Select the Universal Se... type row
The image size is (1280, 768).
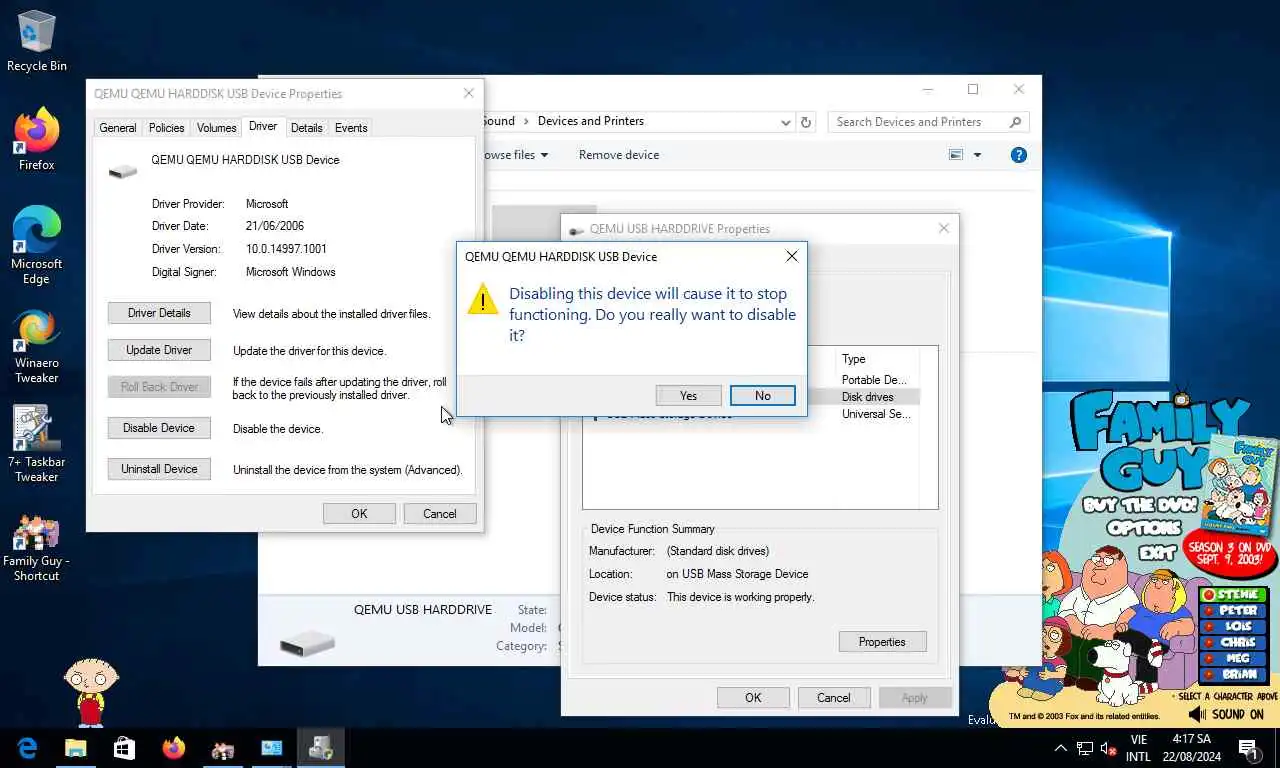[x=876, y=414]
